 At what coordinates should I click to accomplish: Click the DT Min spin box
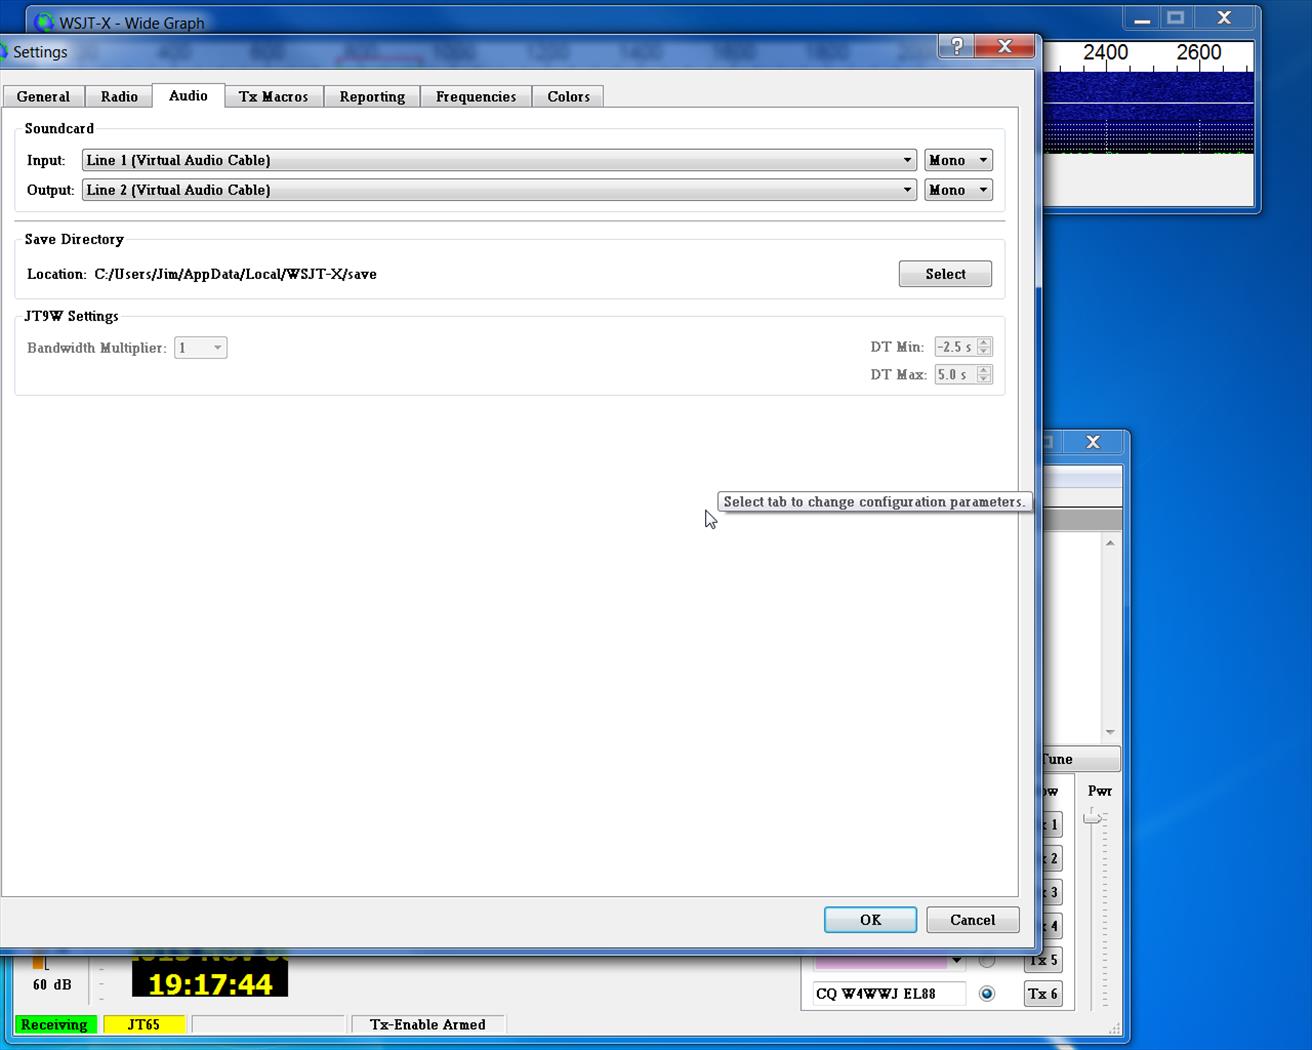coord(963,347)
